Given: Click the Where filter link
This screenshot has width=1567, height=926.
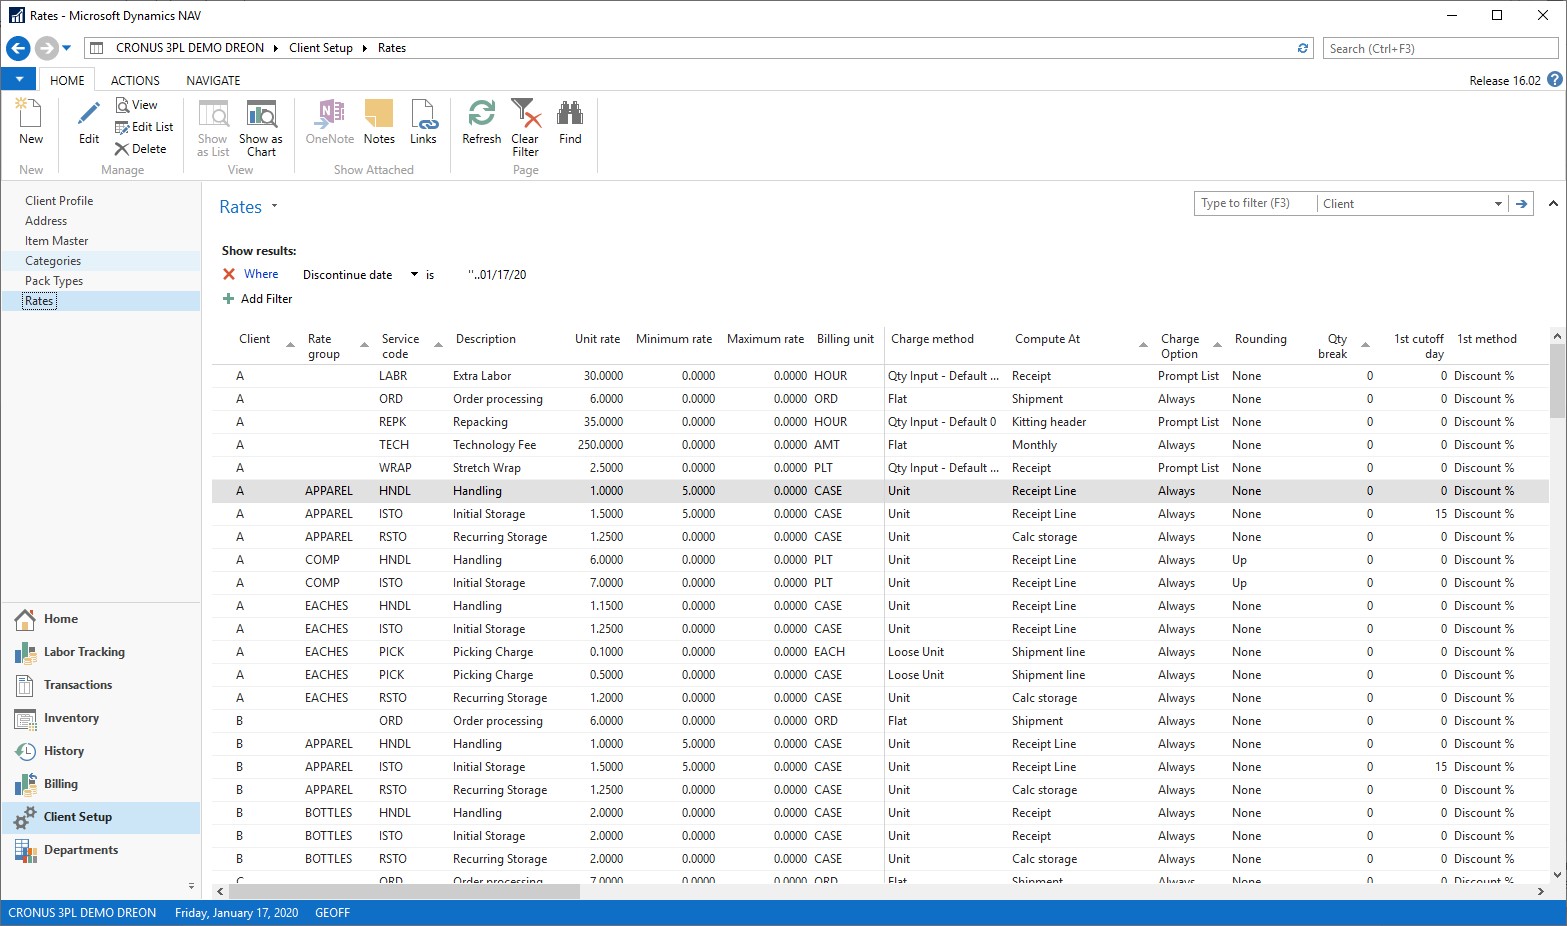Looking at the screenshot, I should (x=261, y=274).
